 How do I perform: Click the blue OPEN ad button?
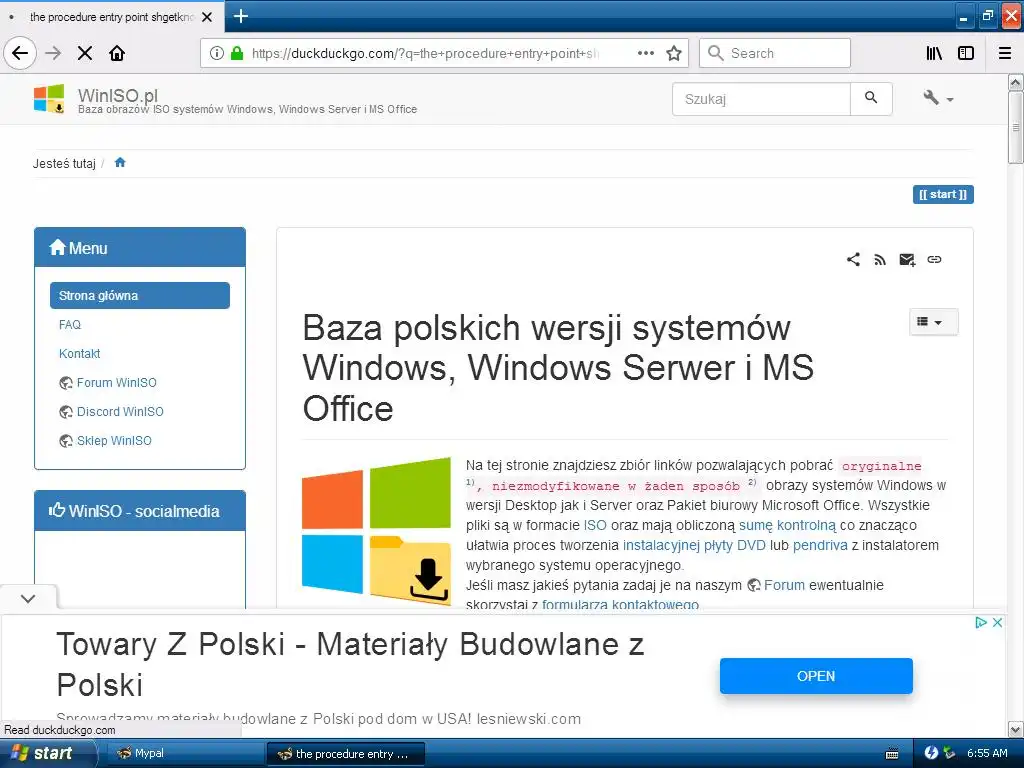click(x=816, y=676)
